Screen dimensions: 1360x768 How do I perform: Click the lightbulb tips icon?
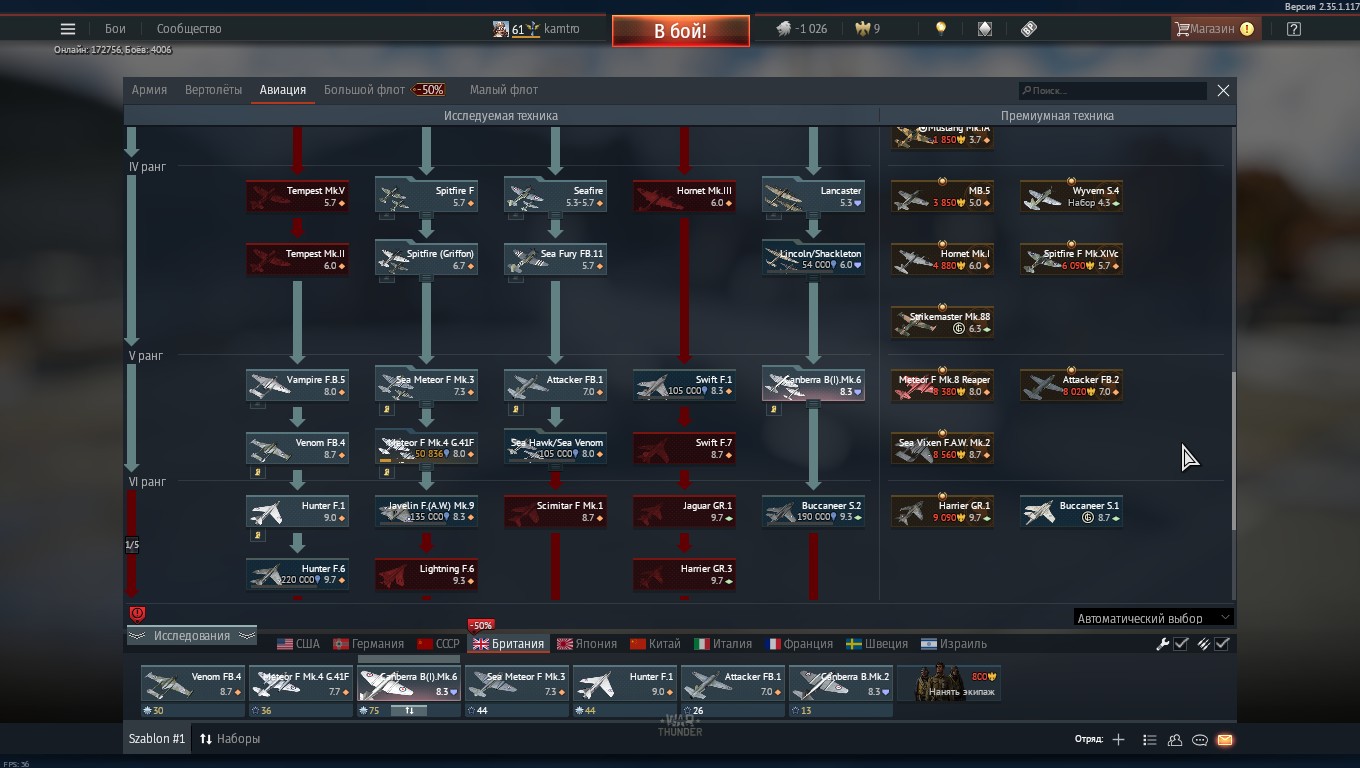point(940,29)
